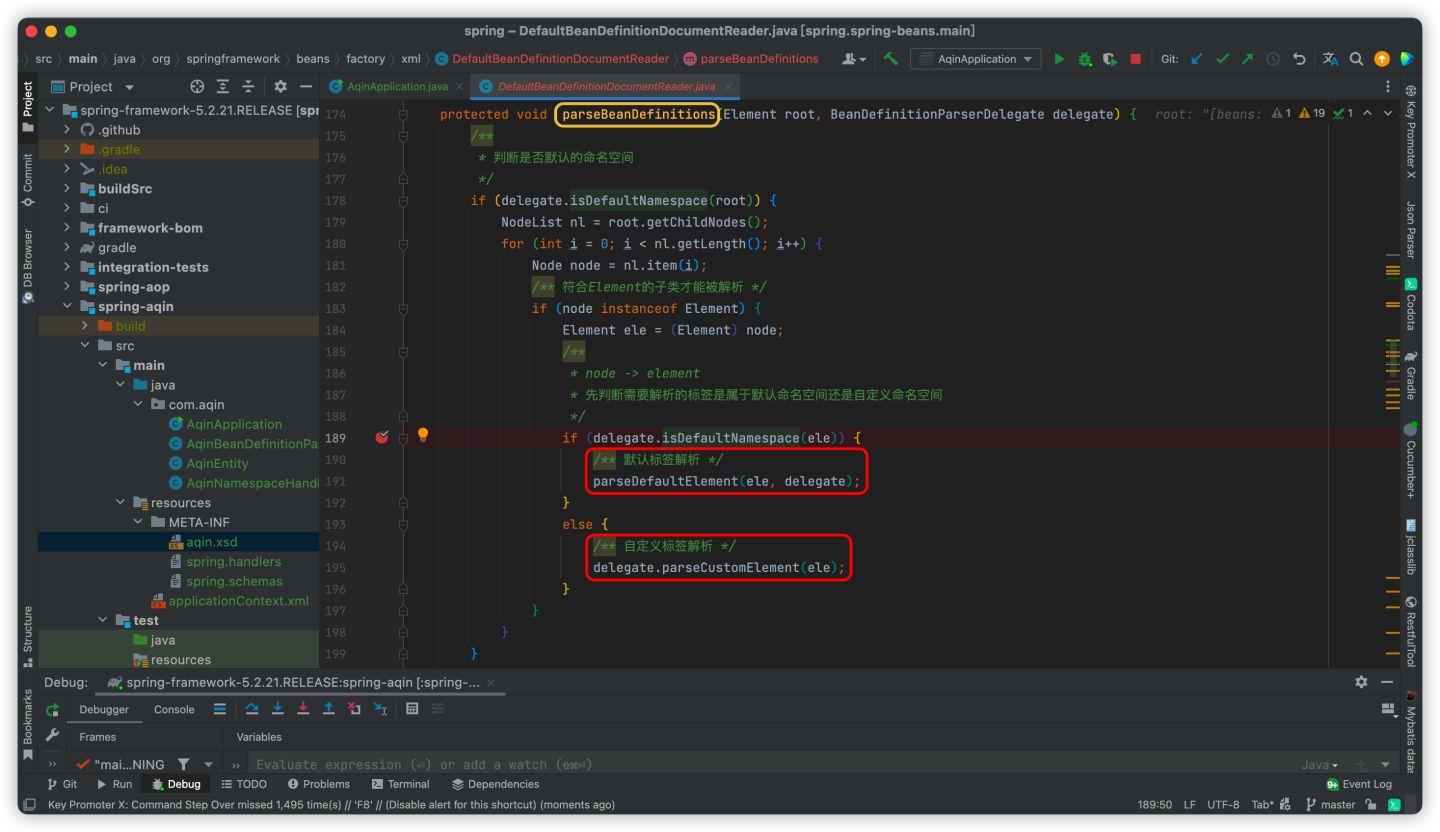Open the AqinApplication run configuration dropdown
Screen dimensions: 1440x832
(x=975, y=59)
